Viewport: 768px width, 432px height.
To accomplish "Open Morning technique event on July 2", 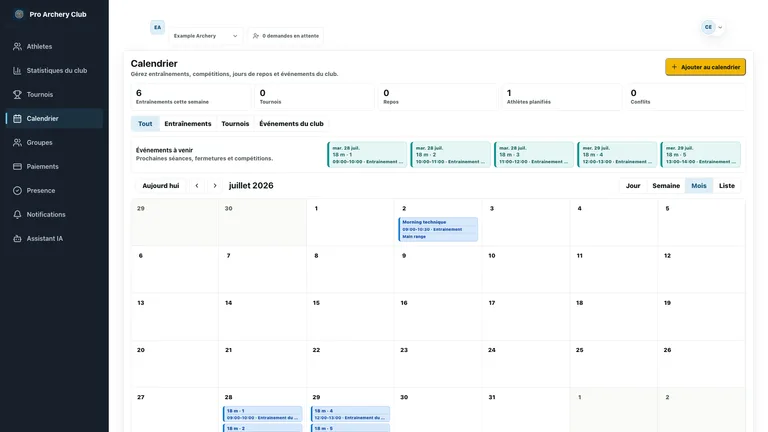I will [438, 229].
